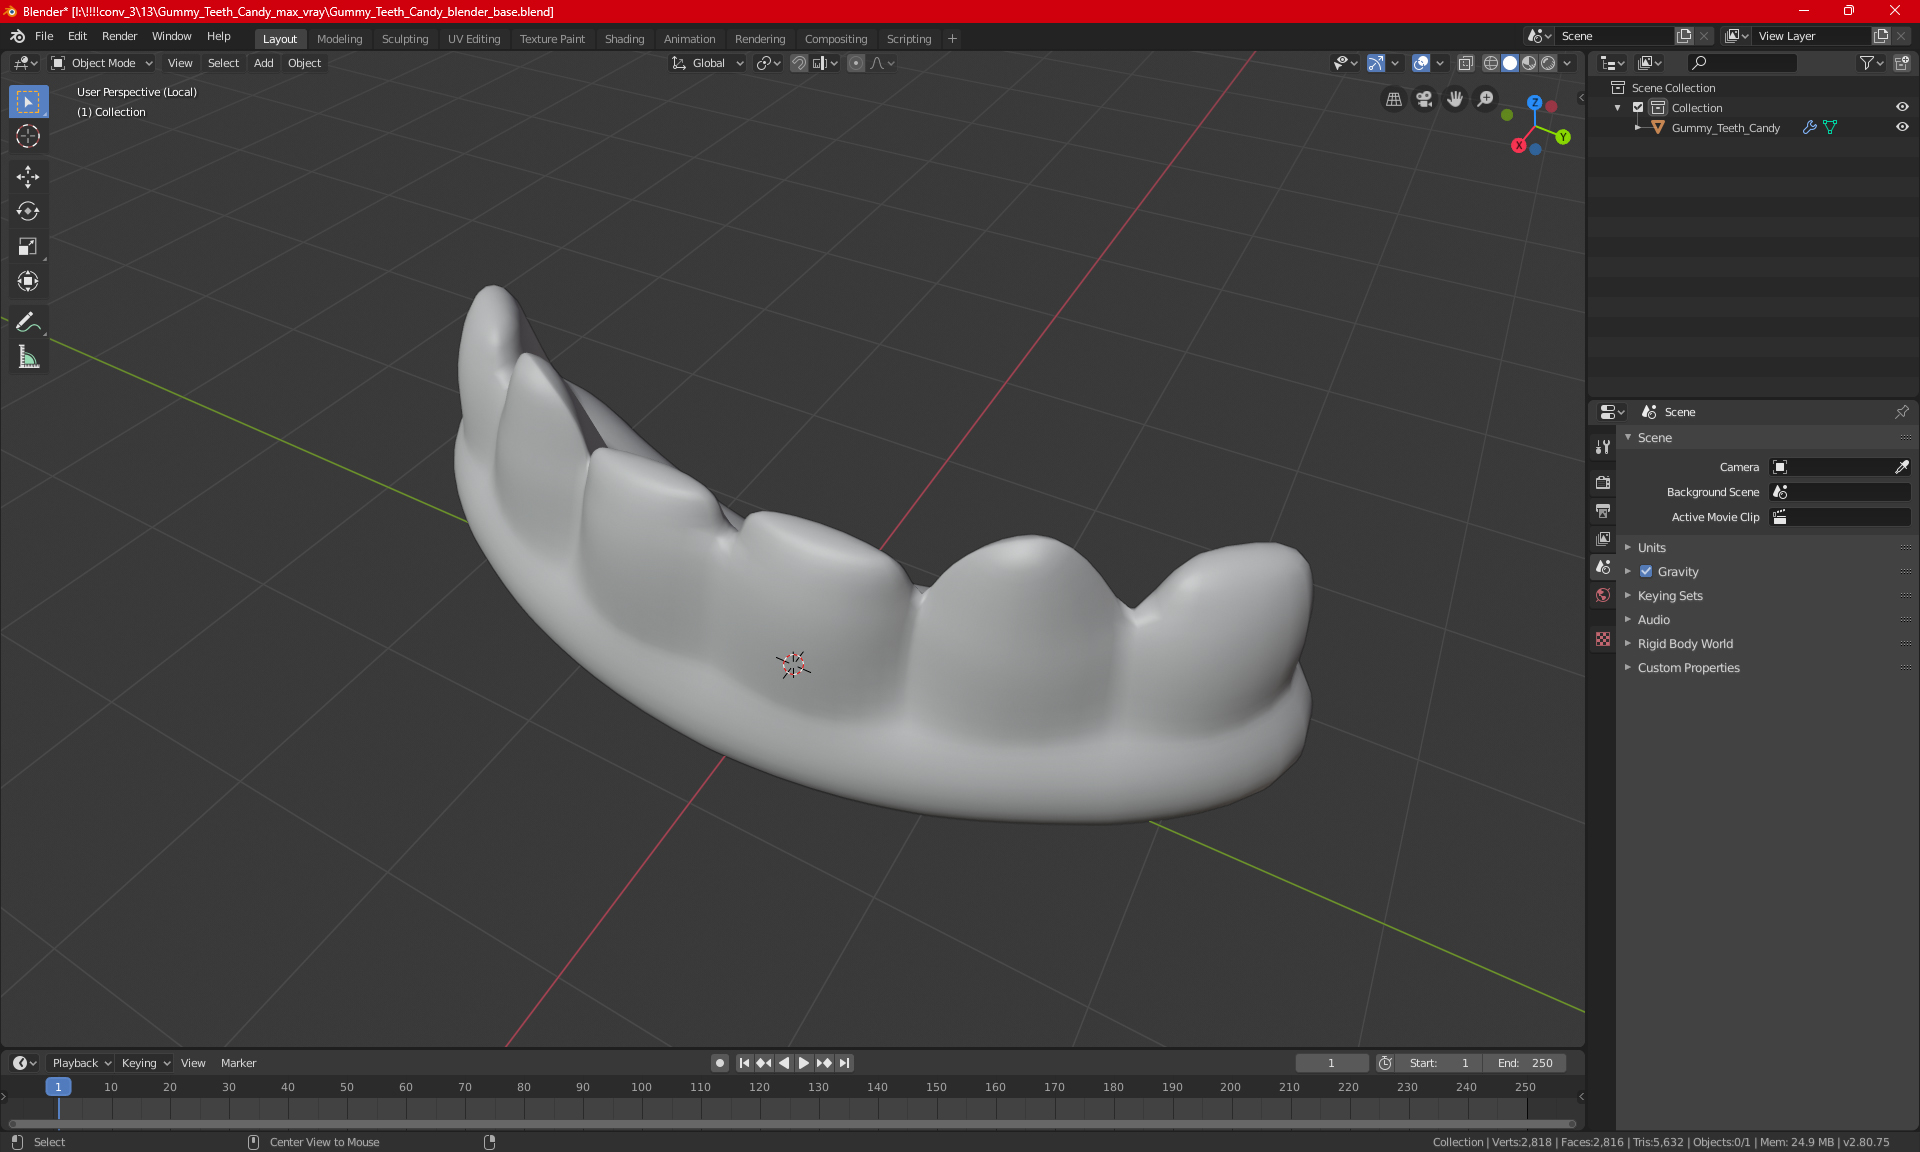Open the Render properties tab
Screen dimensions: 1920x1152
coord(1603,482)
